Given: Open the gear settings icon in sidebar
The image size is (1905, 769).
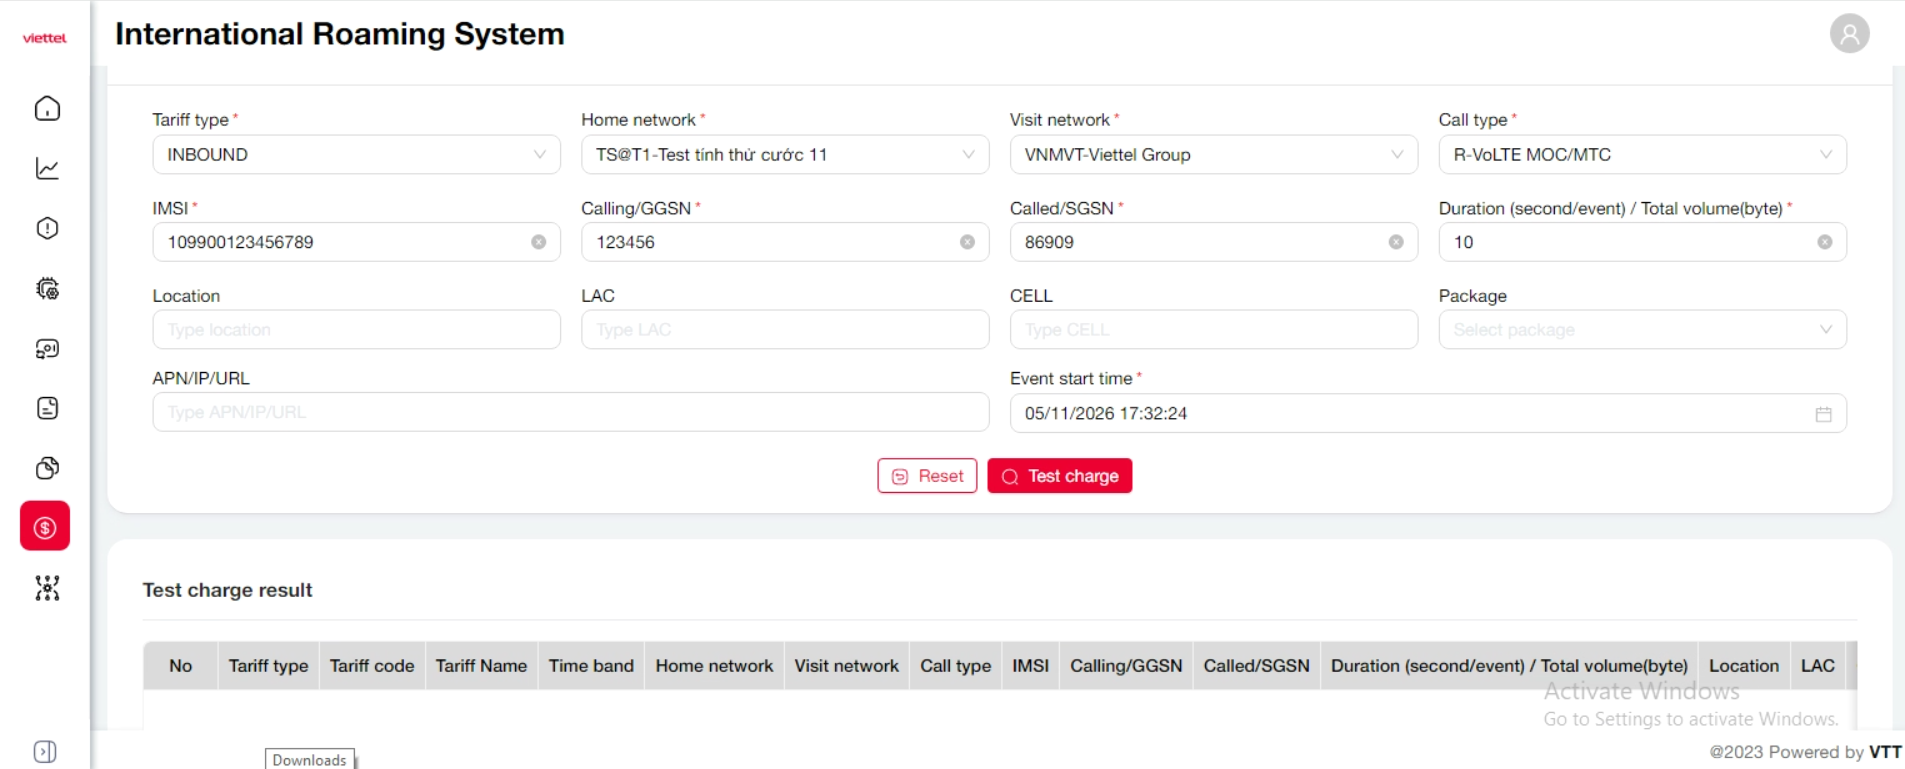Looking at the screenshot, I should [47, 289].
